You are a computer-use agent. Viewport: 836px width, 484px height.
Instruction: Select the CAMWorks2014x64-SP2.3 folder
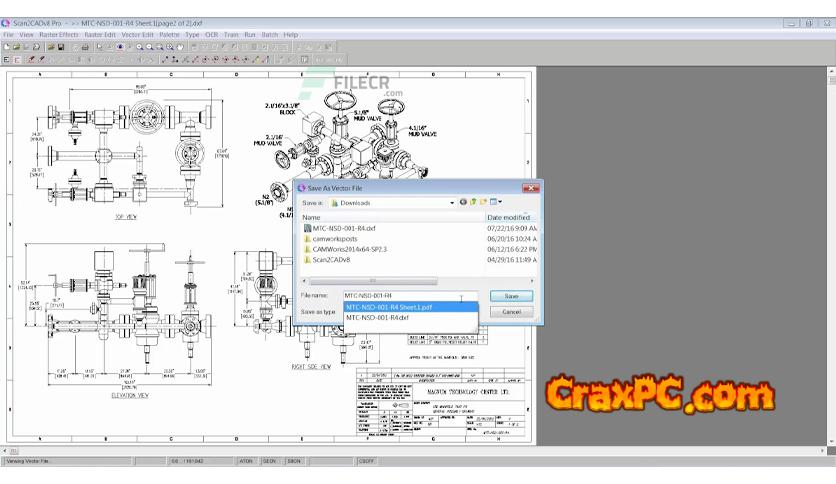pos(349,249)
